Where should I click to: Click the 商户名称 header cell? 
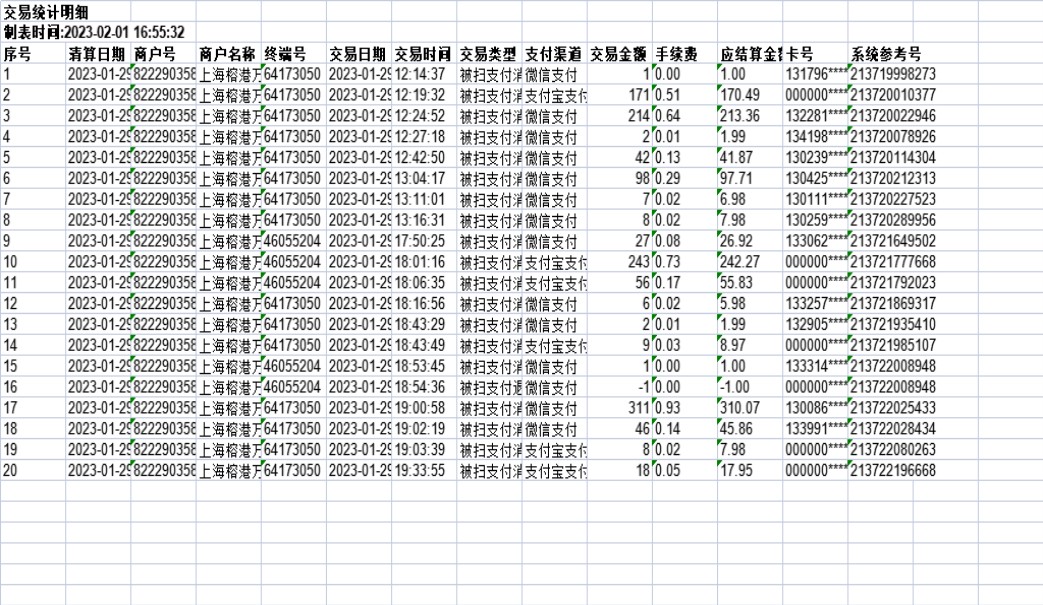[227, 54]
